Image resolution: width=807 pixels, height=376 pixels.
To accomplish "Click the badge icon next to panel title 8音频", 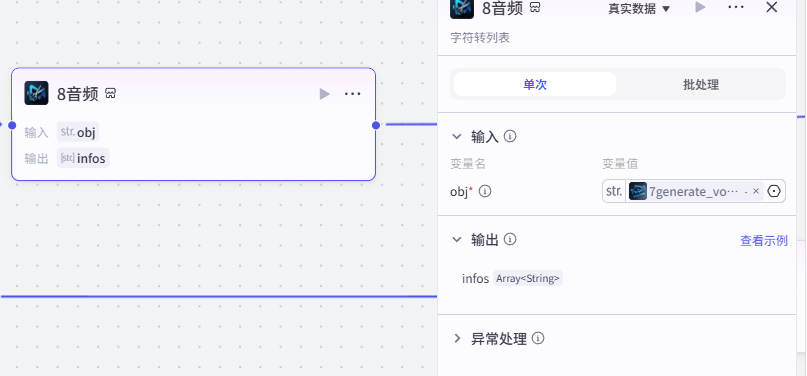I will 535,7.
